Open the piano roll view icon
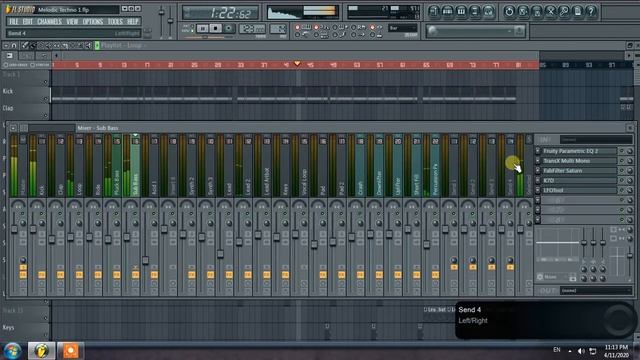 pyautogui.click(x=461, y=11)
